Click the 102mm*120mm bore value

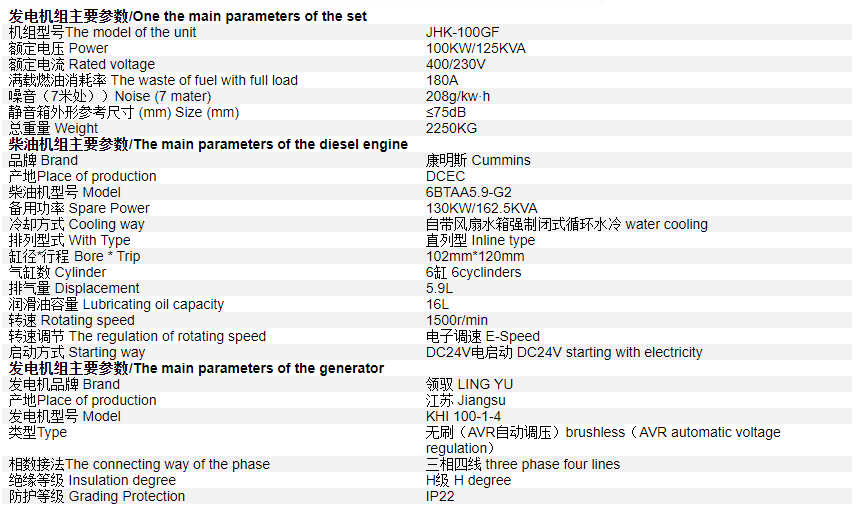(x=475, y=256)
